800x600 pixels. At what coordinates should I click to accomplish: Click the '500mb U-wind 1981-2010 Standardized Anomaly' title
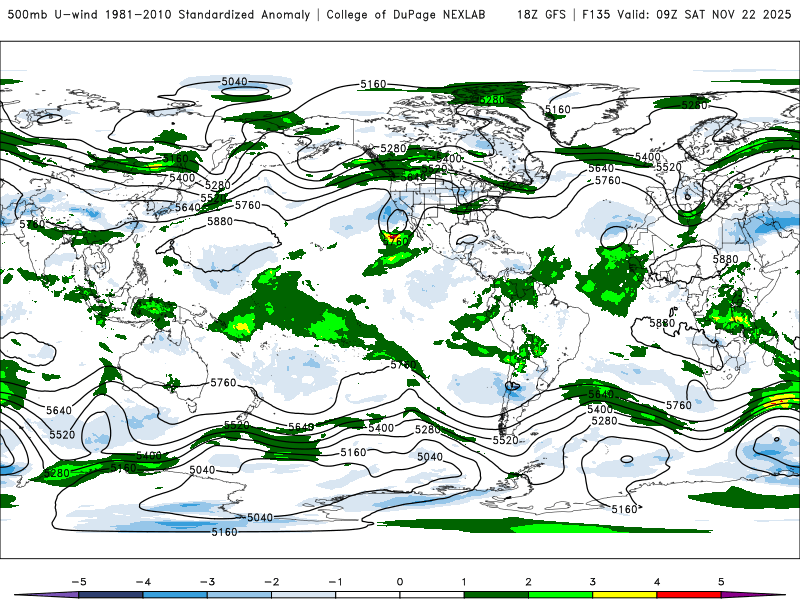(159, 14)
